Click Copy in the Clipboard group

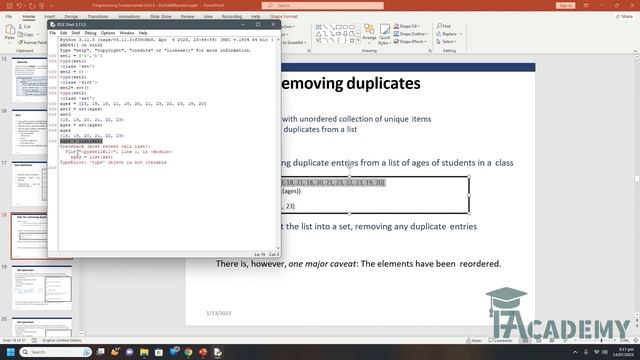pyautogui.click(x=26, y=35)
